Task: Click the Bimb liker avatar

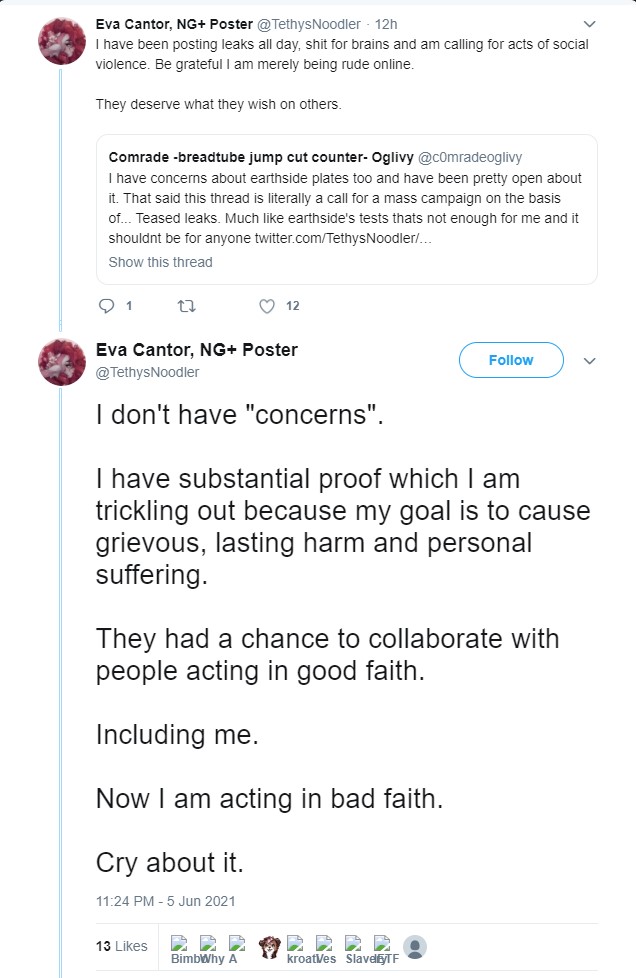Action: (x=180, y=949)
